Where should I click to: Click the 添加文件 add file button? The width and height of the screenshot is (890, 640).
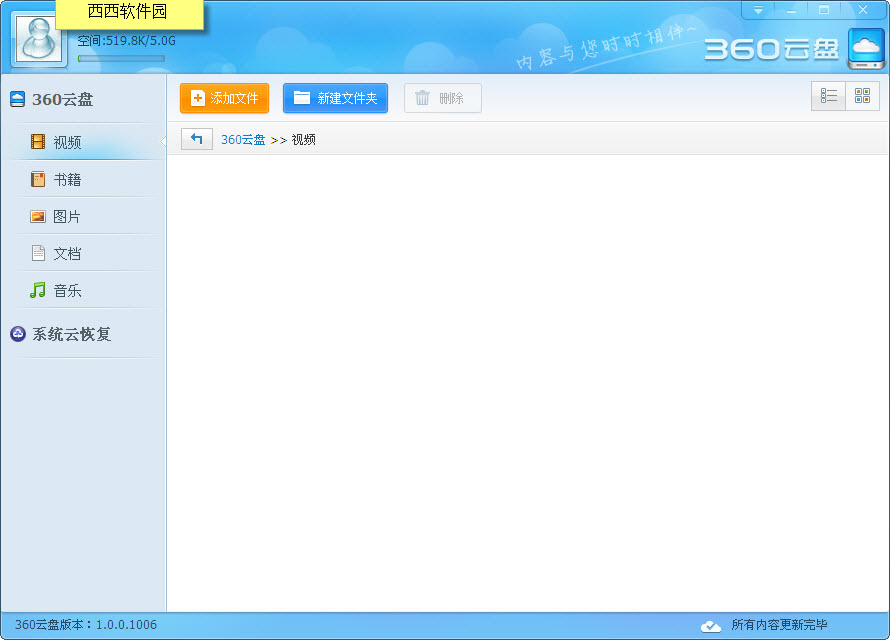point(225,98)
